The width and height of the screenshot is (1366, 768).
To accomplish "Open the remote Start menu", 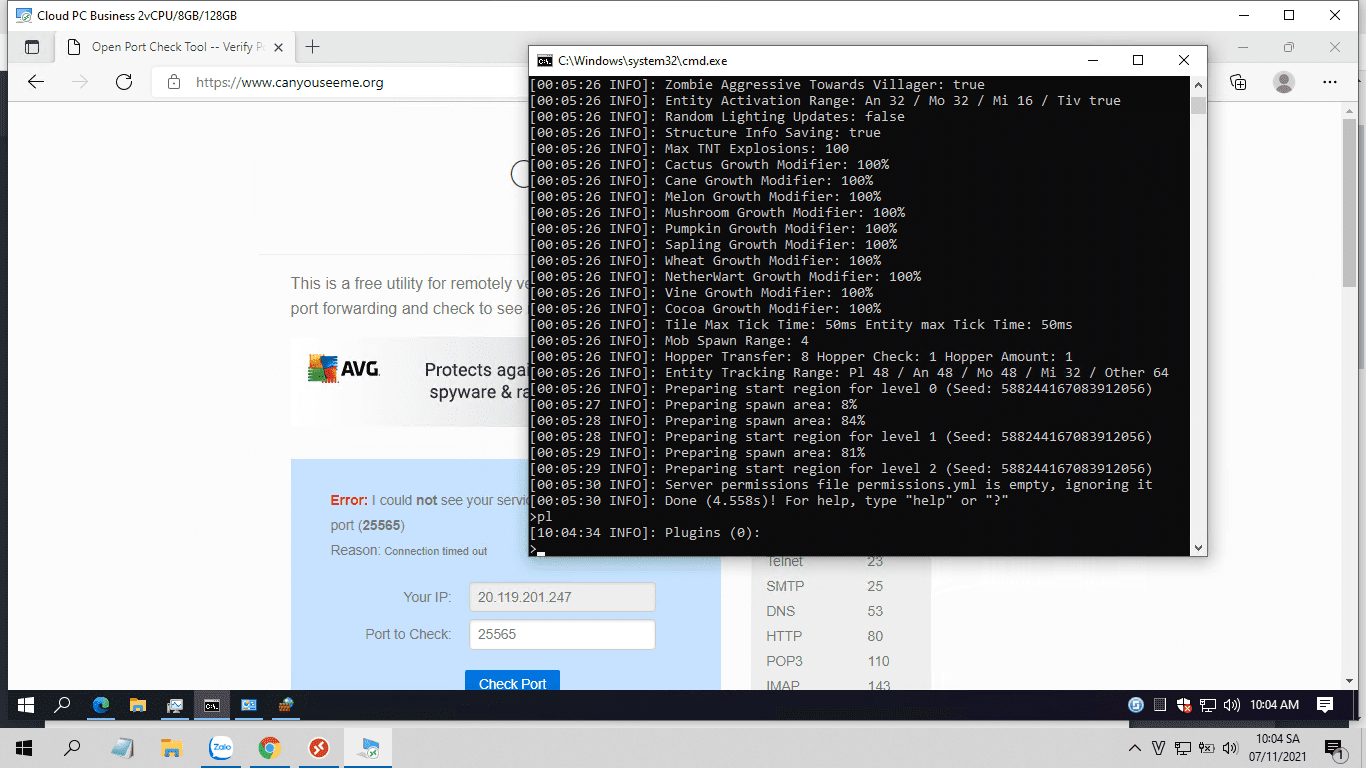I will tap(25, 705).
